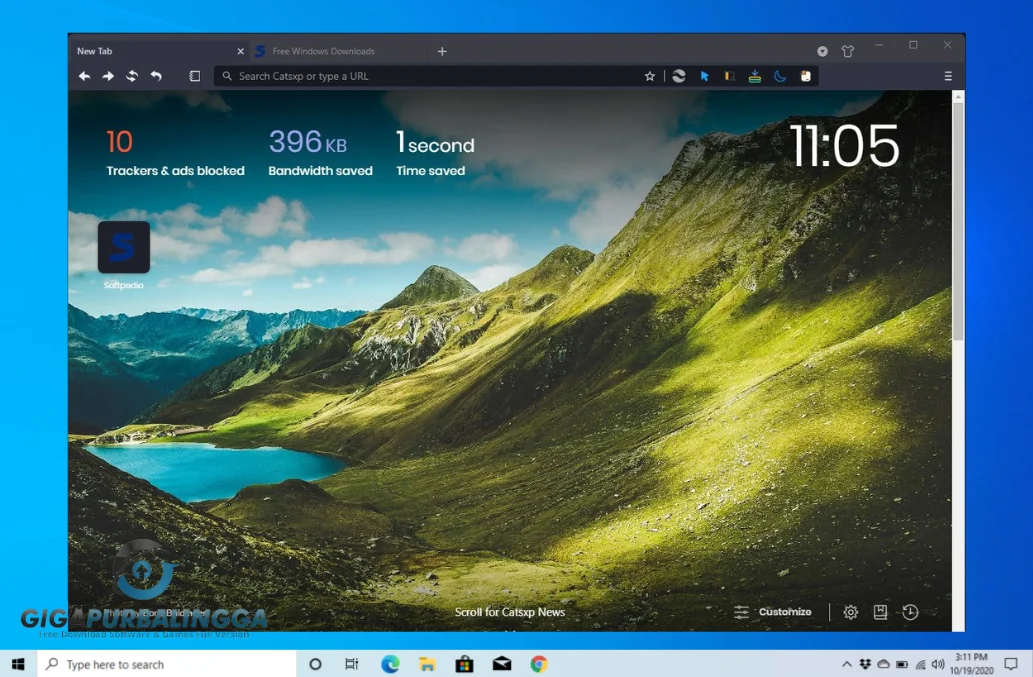Screen dimensions: 1033x677
Task: Click the clipboard notes toolbar icon
Action: pos(805,76)
